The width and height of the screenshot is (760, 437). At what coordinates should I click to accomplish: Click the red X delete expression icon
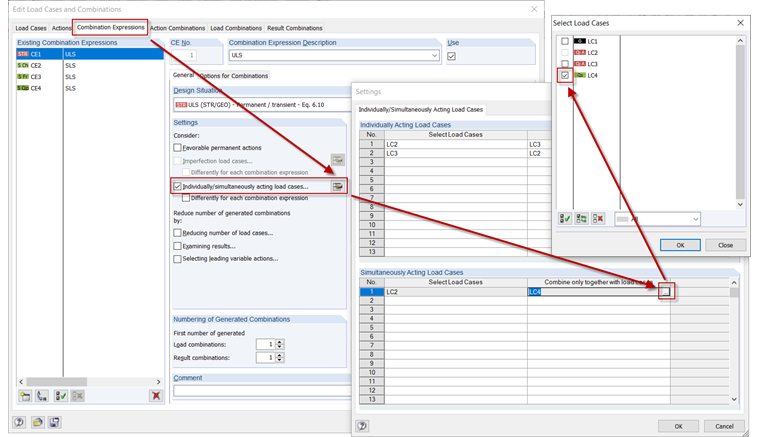156,396
